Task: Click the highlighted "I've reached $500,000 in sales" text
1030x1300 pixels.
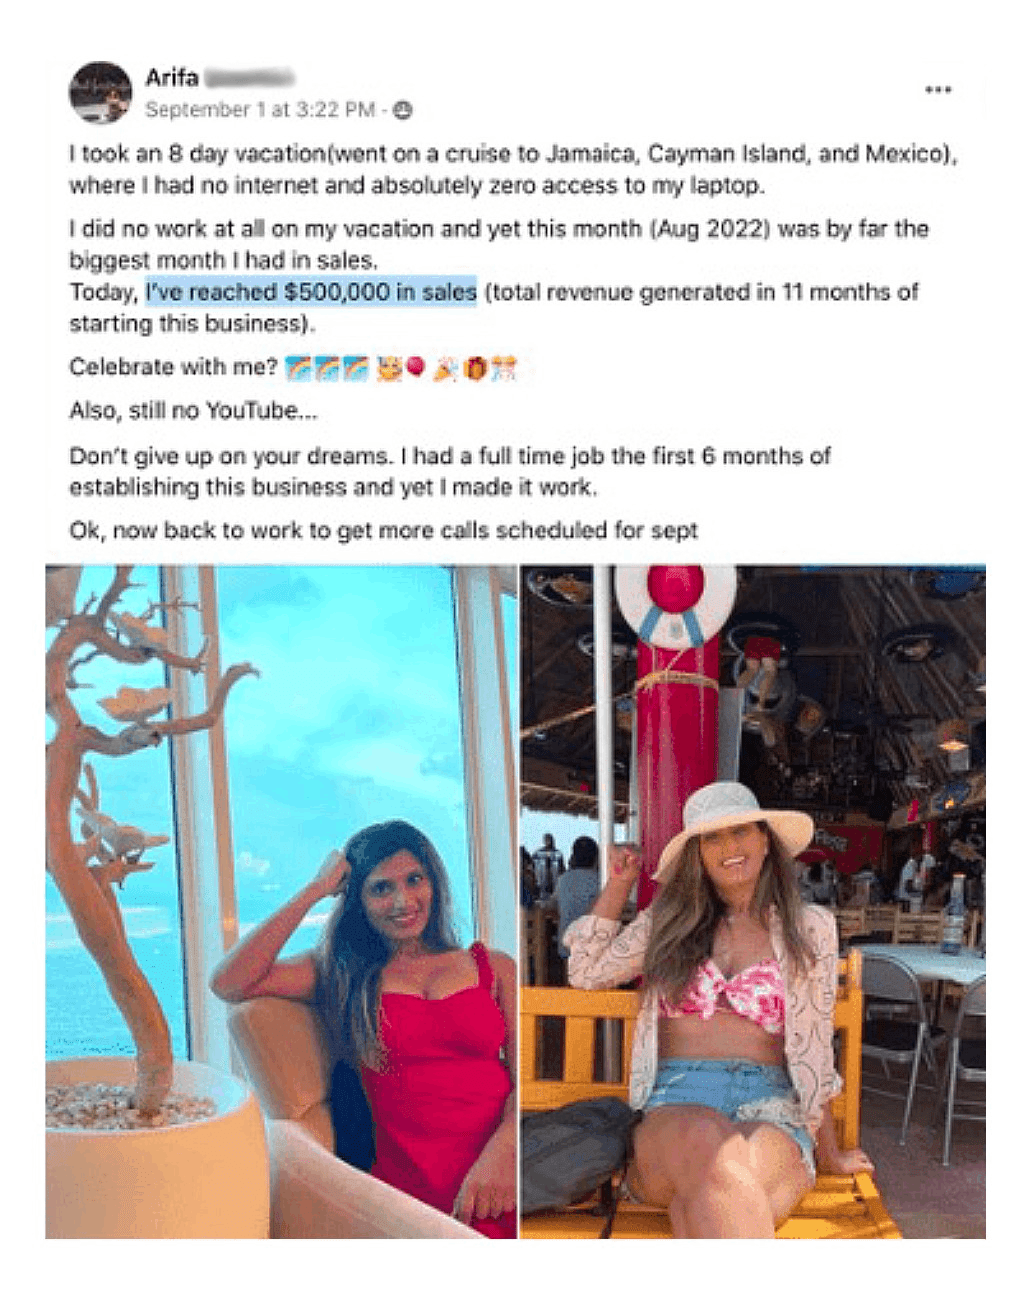Action: coord(311,292)
